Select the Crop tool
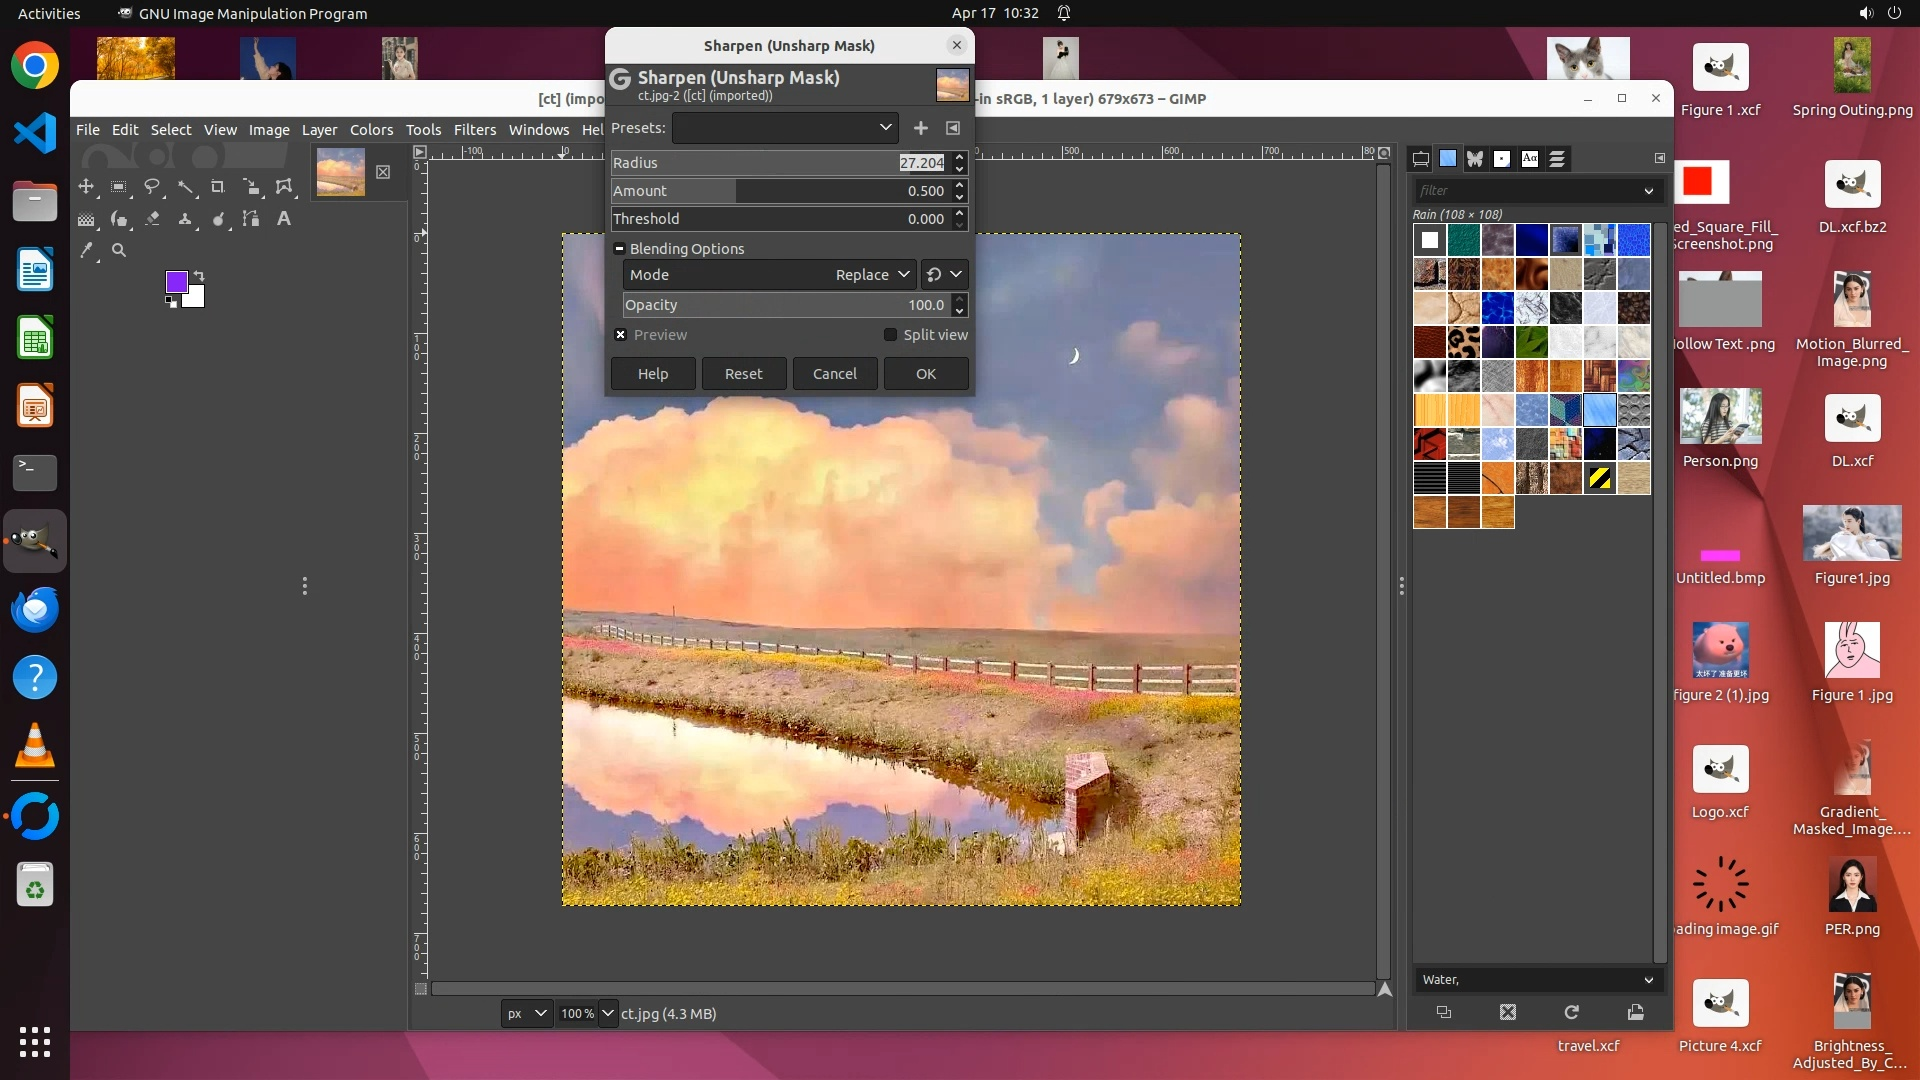Screen dimensions: 1920x1080 pyautogui.click(x=217, y=187)
